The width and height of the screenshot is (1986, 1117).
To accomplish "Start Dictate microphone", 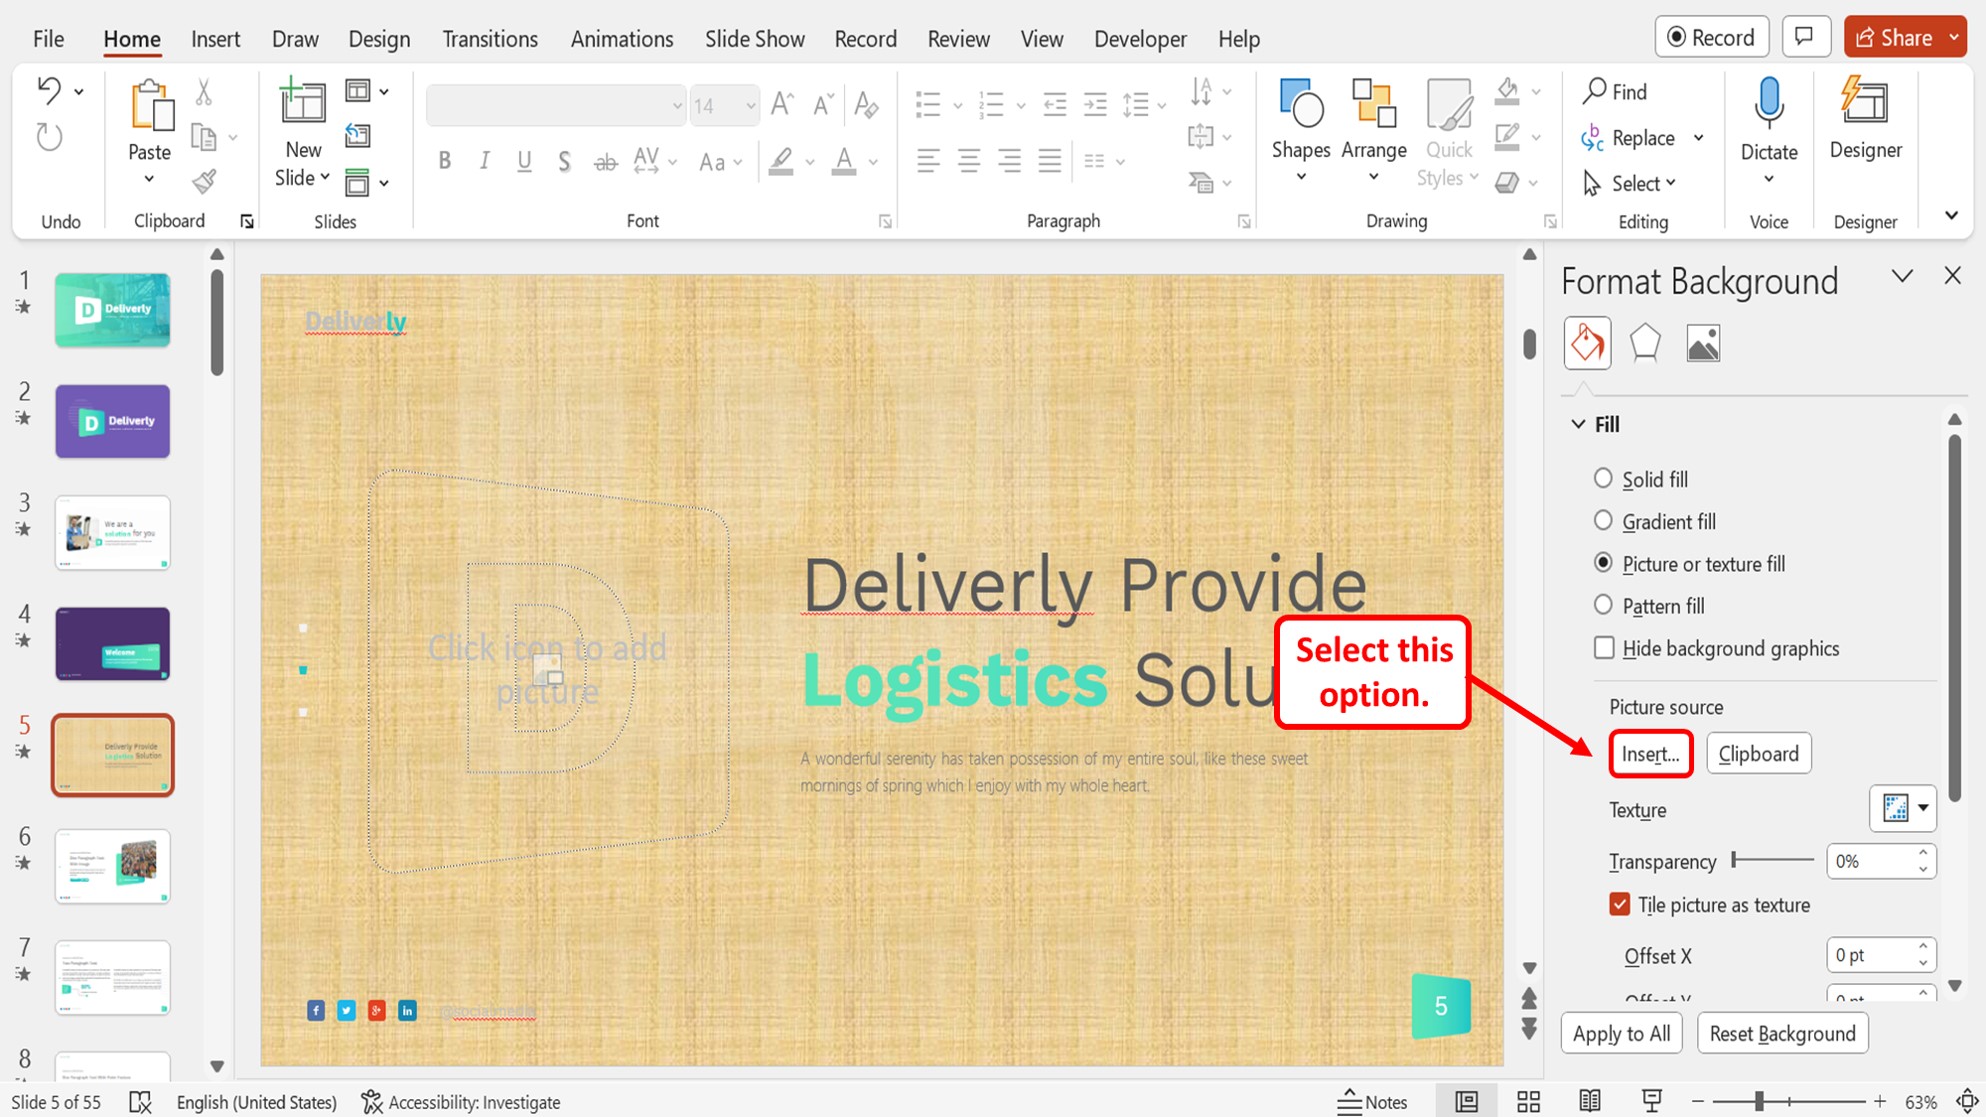I will (x=1769, y=104).
